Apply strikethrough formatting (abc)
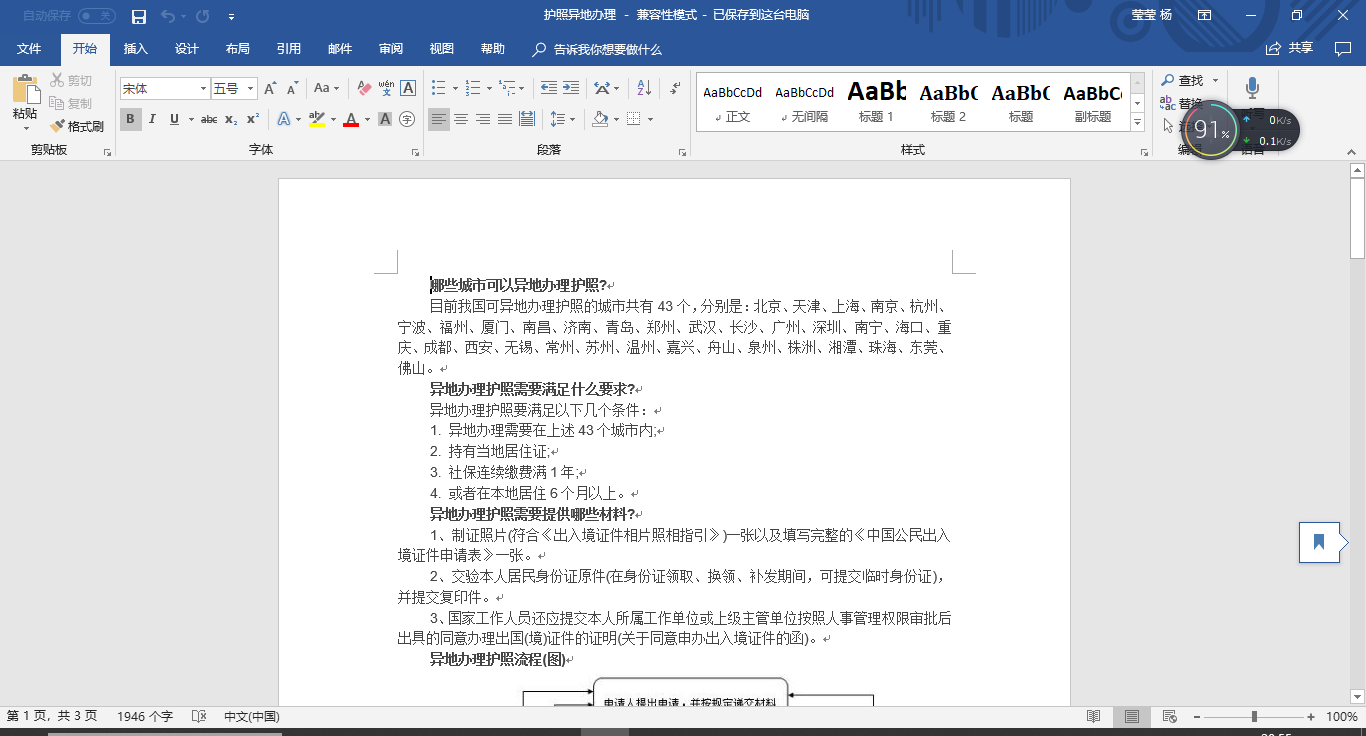1366x736 pixels. click(x=209, y=119)
